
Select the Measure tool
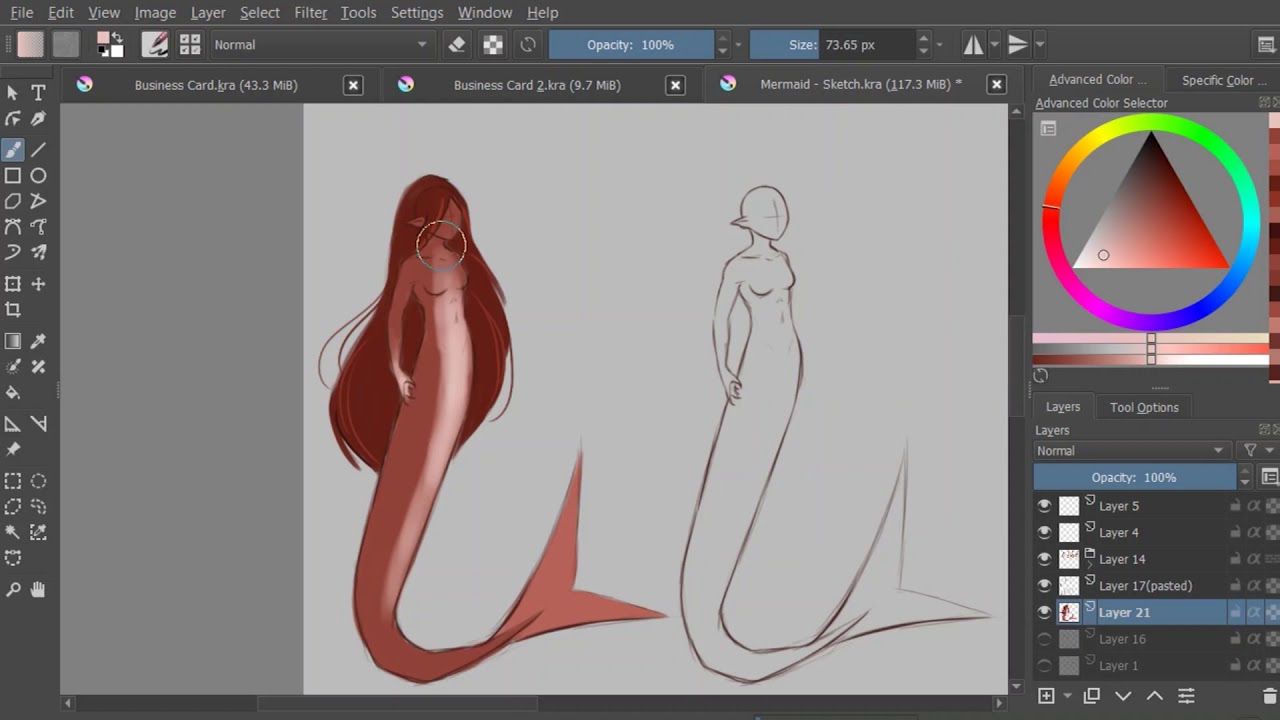(38, 424)
